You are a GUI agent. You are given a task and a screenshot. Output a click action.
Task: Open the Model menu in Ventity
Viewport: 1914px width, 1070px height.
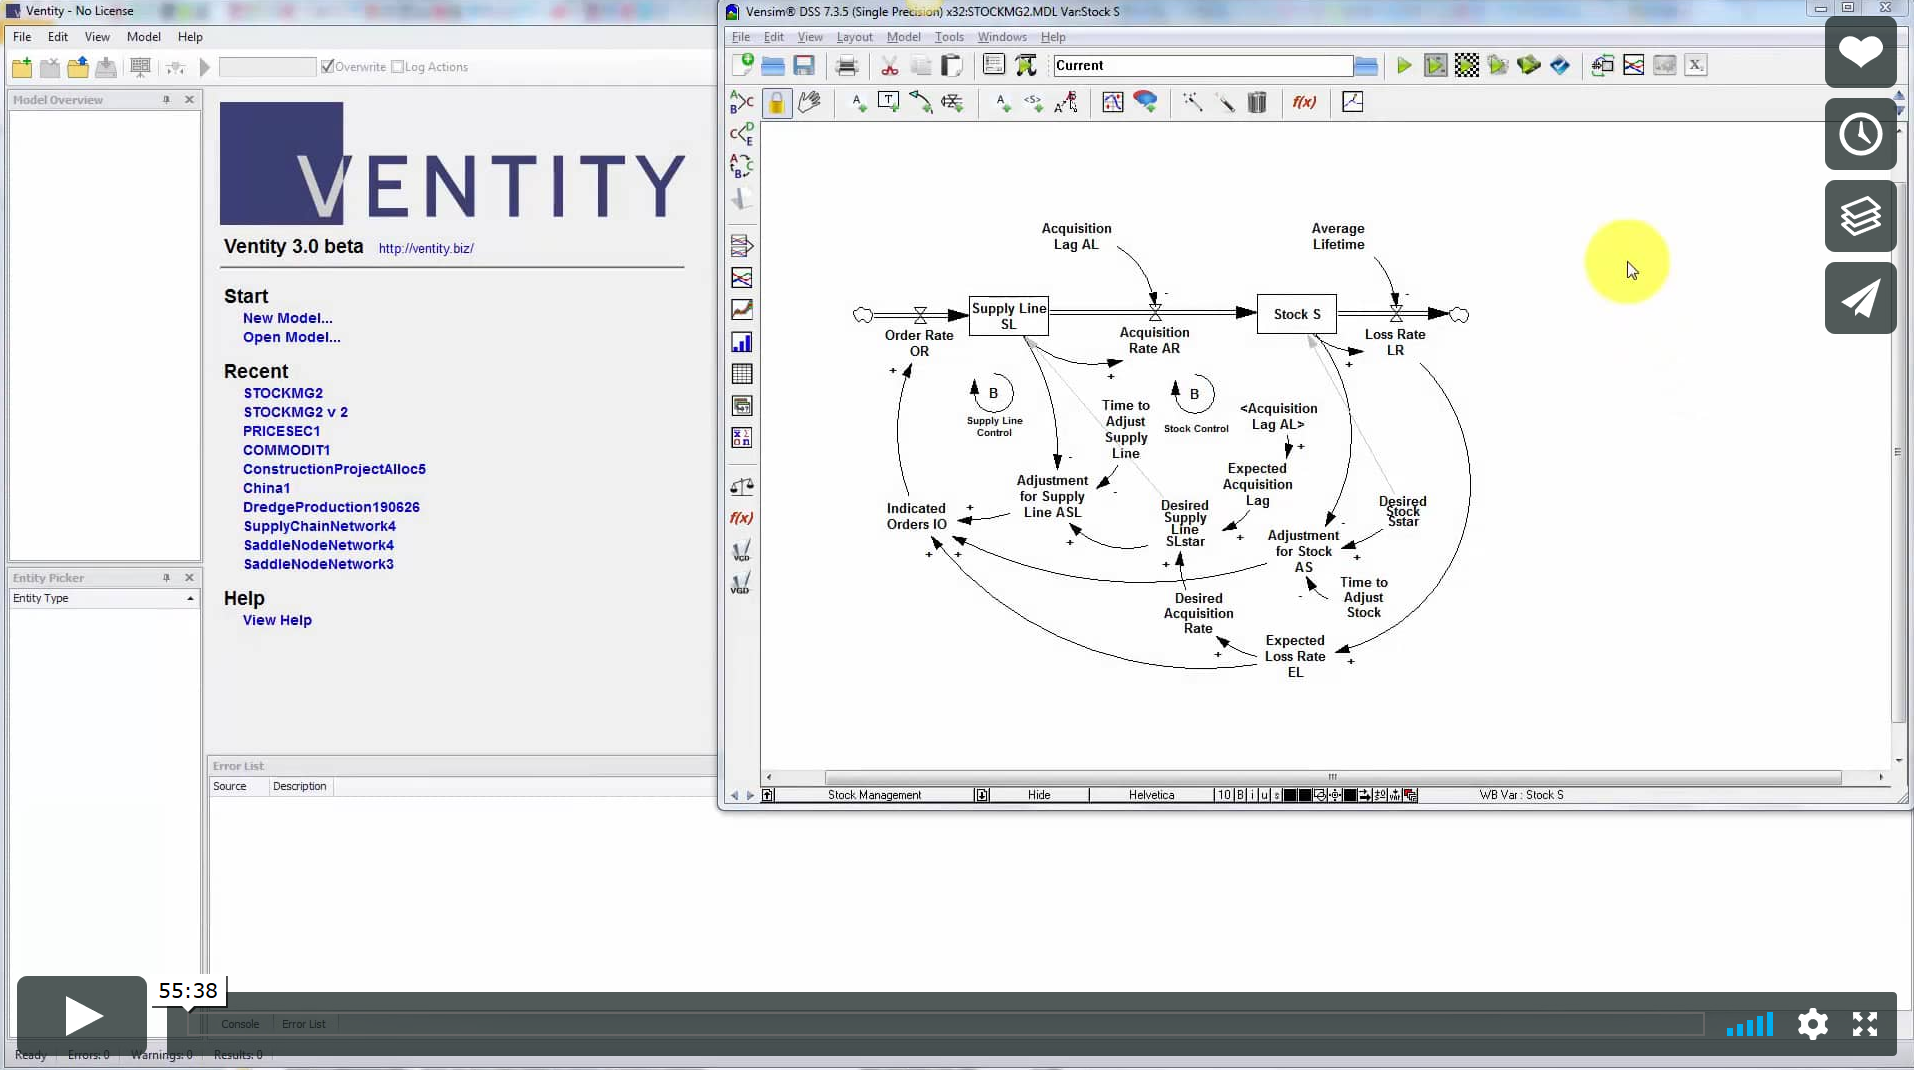point(143,37)
